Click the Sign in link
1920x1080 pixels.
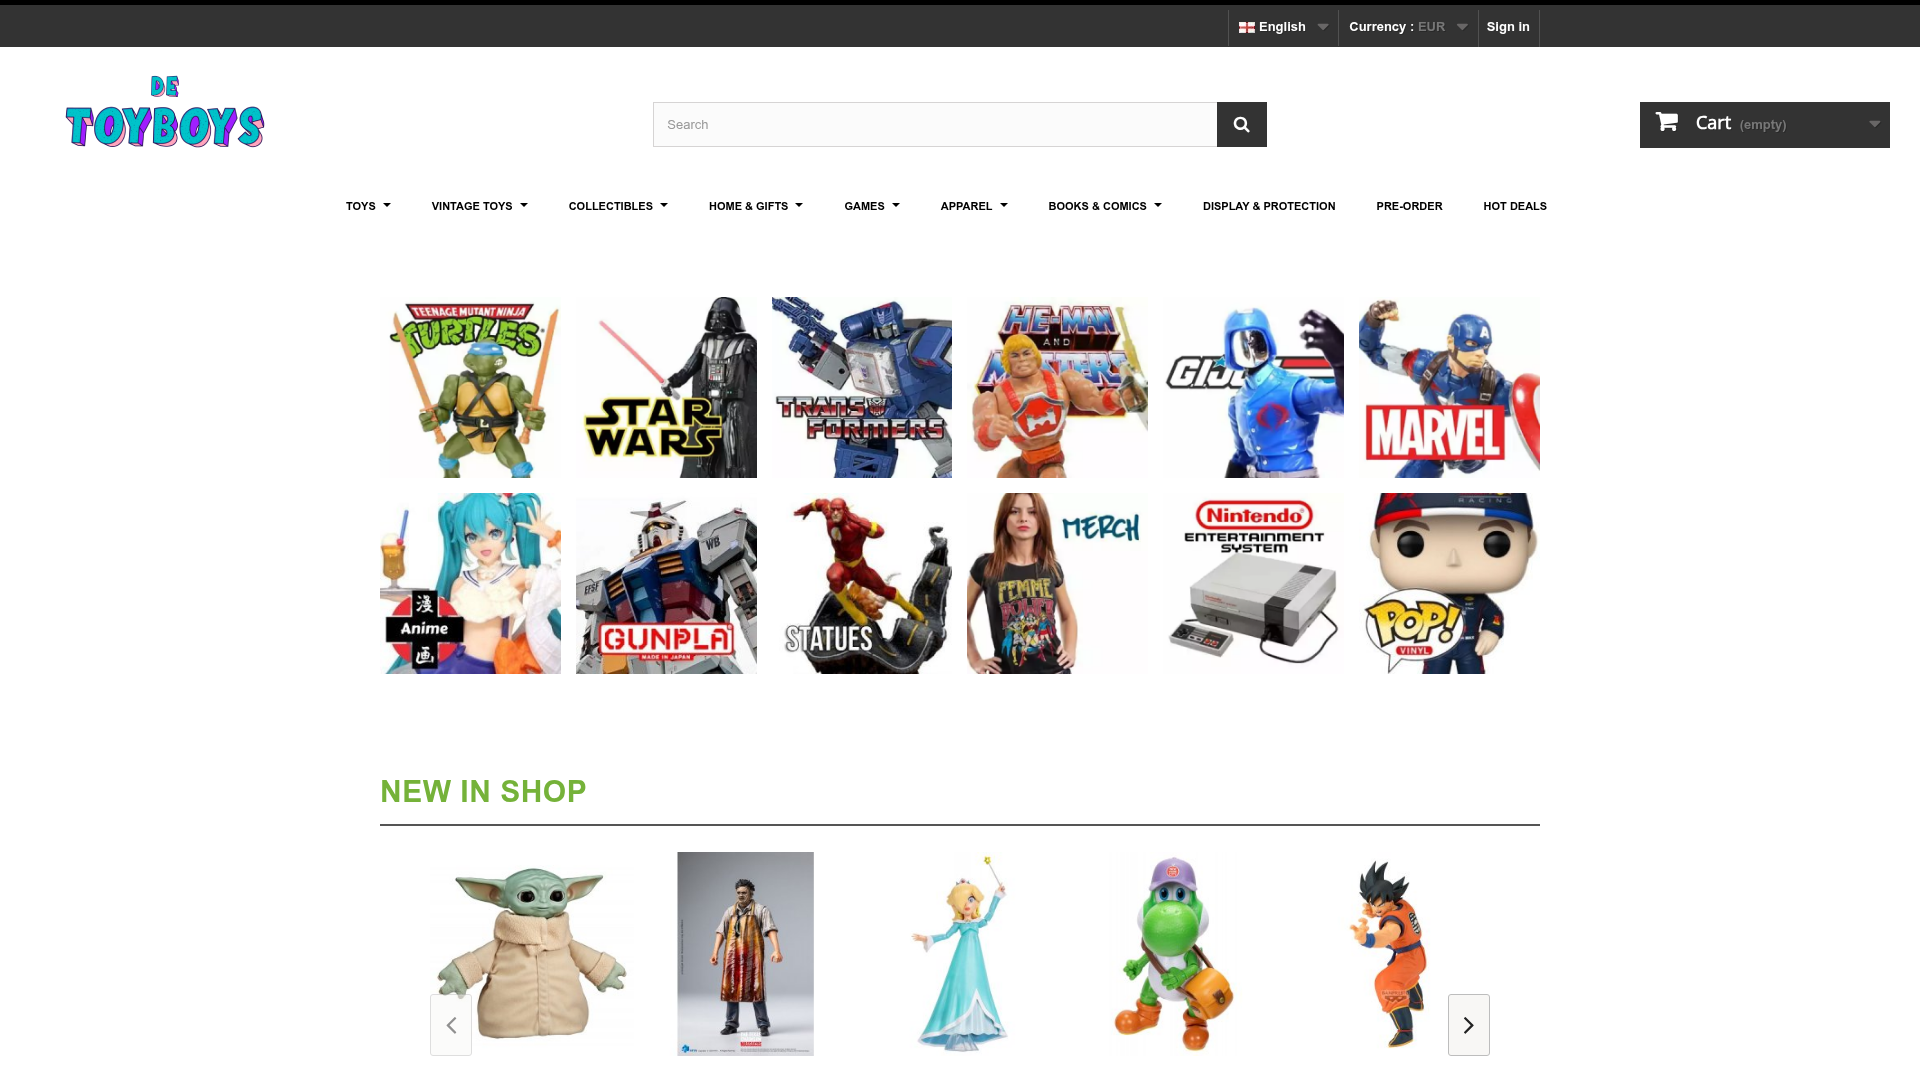[1508, 27]
